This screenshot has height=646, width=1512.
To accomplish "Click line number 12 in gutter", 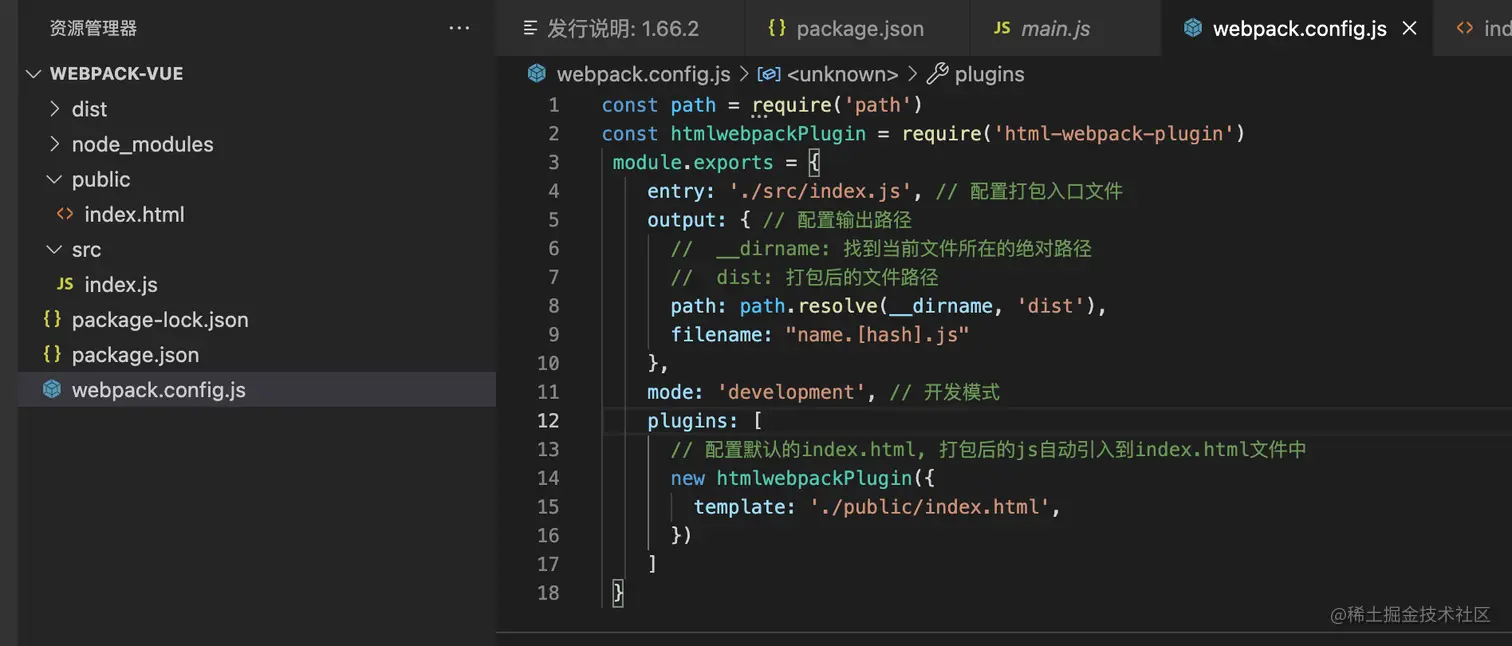I will (x=548, y=420).
